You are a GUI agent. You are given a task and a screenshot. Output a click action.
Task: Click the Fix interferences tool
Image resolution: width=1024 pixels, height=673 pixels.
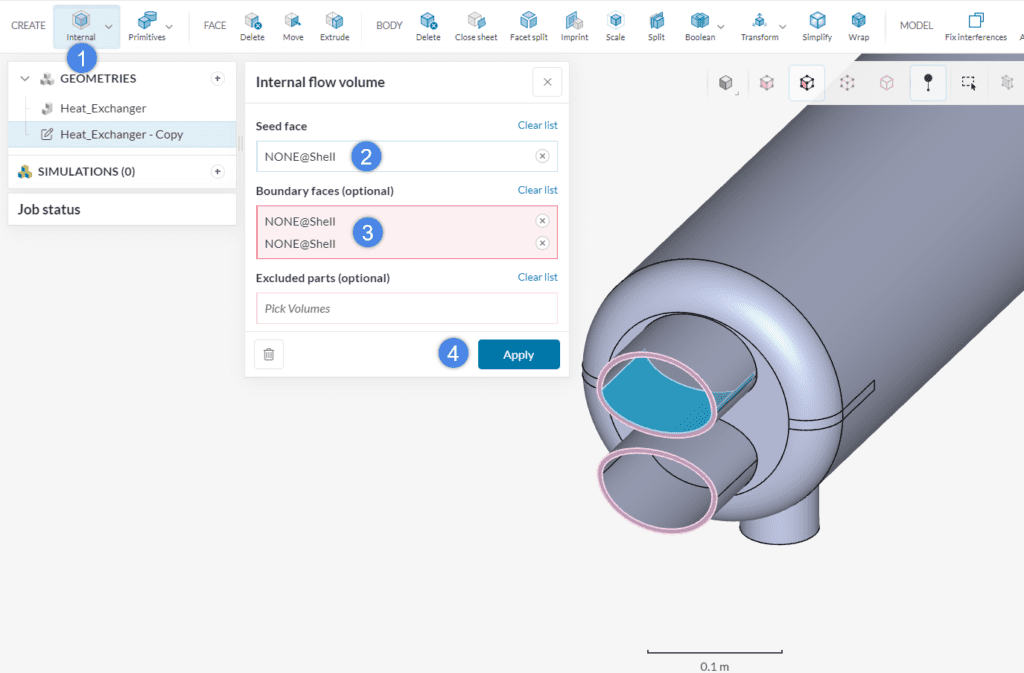(975, 25)
